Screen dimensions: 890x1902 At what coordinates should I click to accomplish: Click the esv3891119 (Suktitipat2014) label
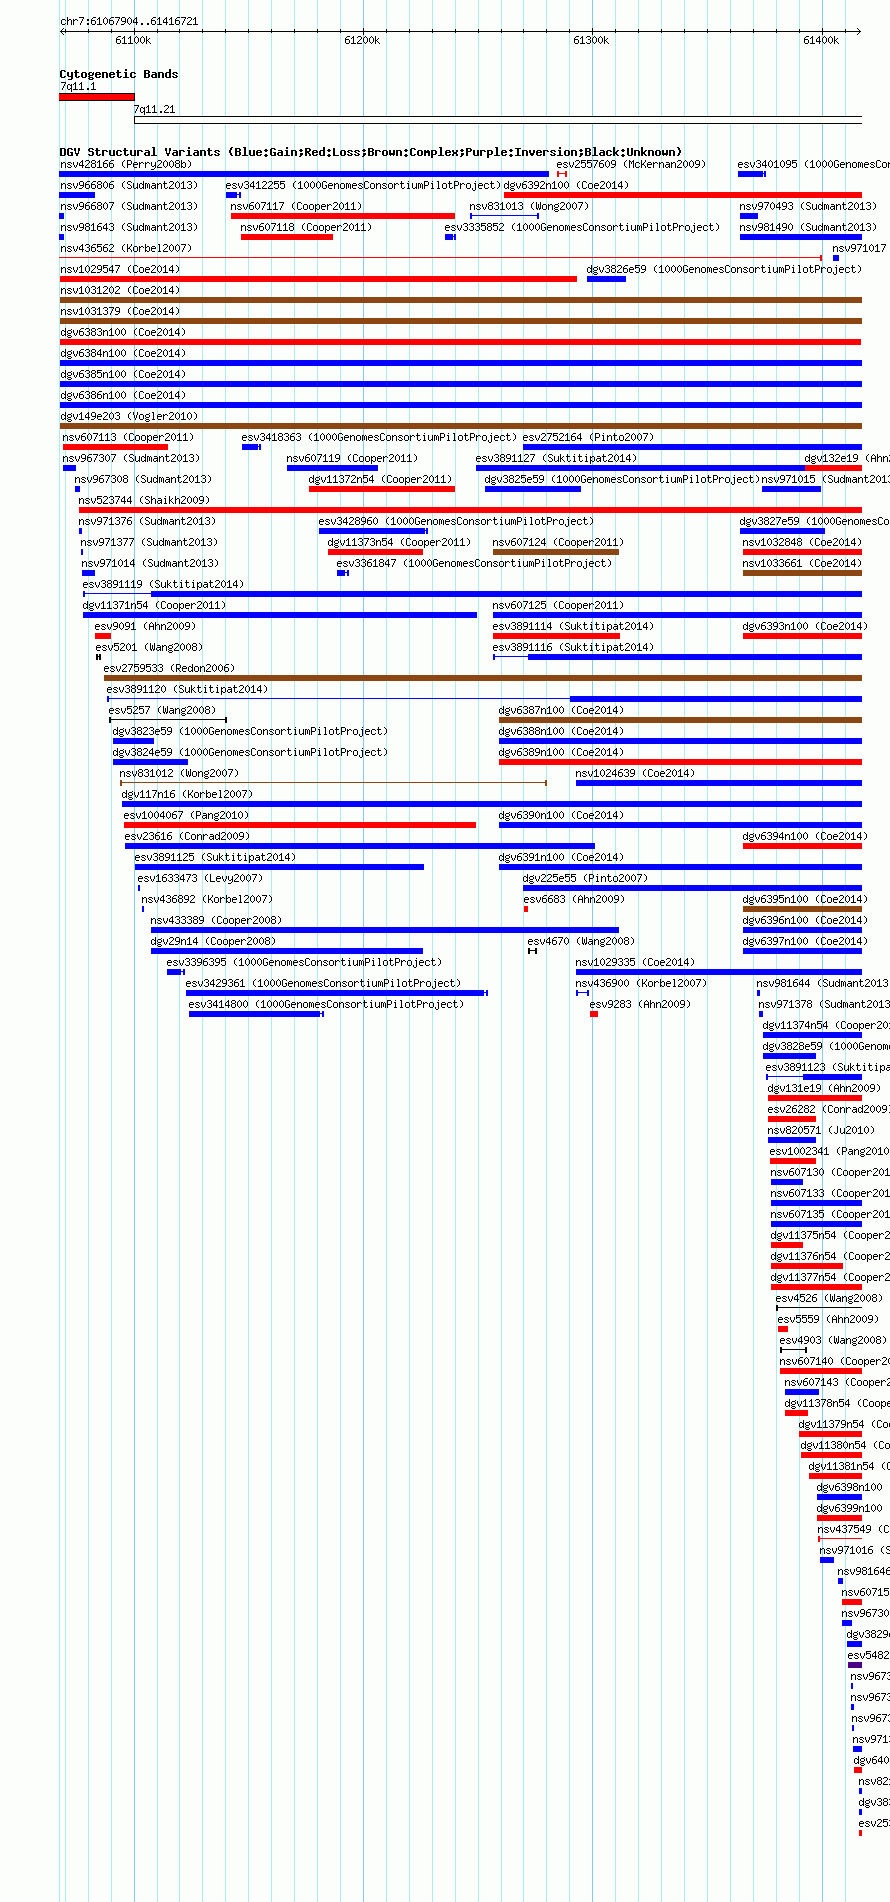tap(163, 584)
